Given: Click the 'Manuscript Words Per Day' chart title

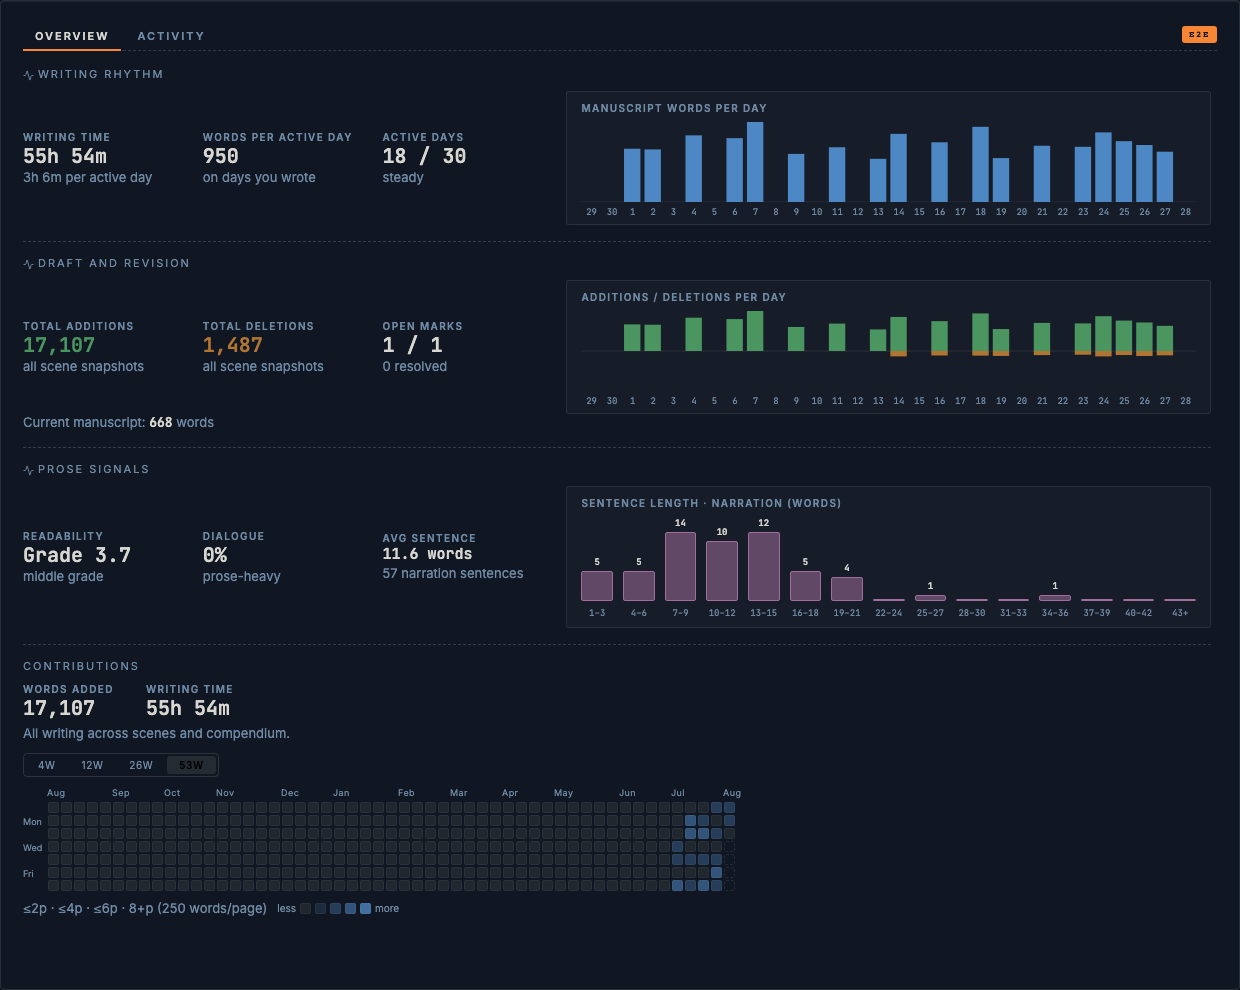Looking at the screenshot, I should pos(674,108).
